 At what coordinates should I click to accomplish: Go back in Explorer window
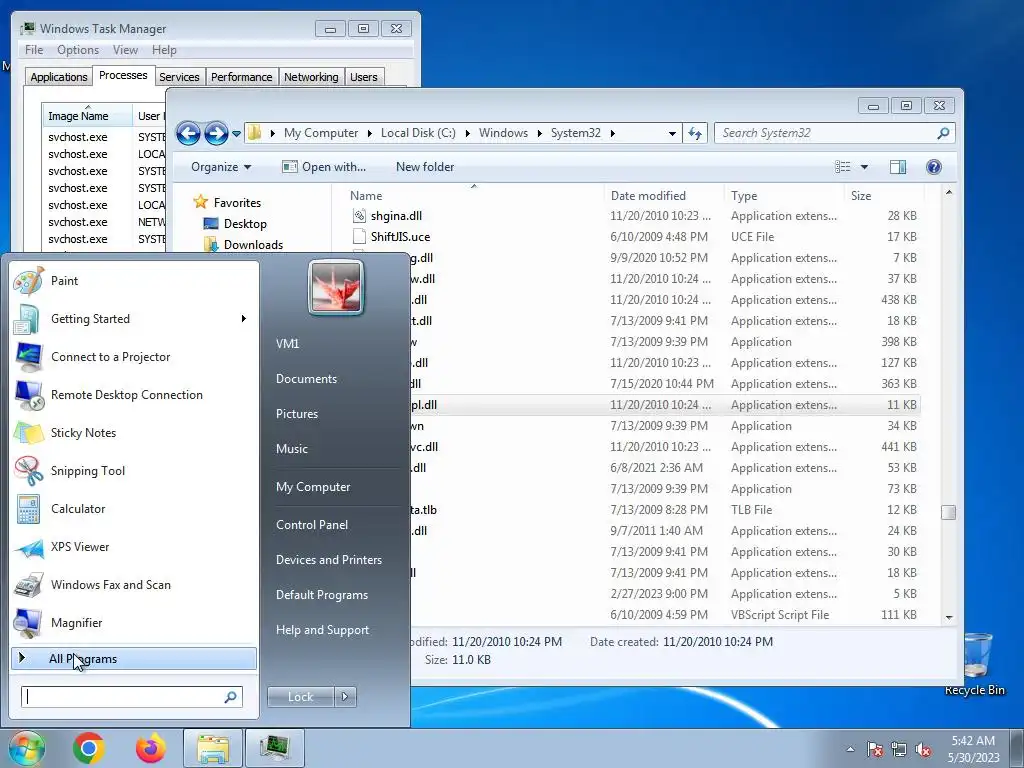(x=188, y=133)
